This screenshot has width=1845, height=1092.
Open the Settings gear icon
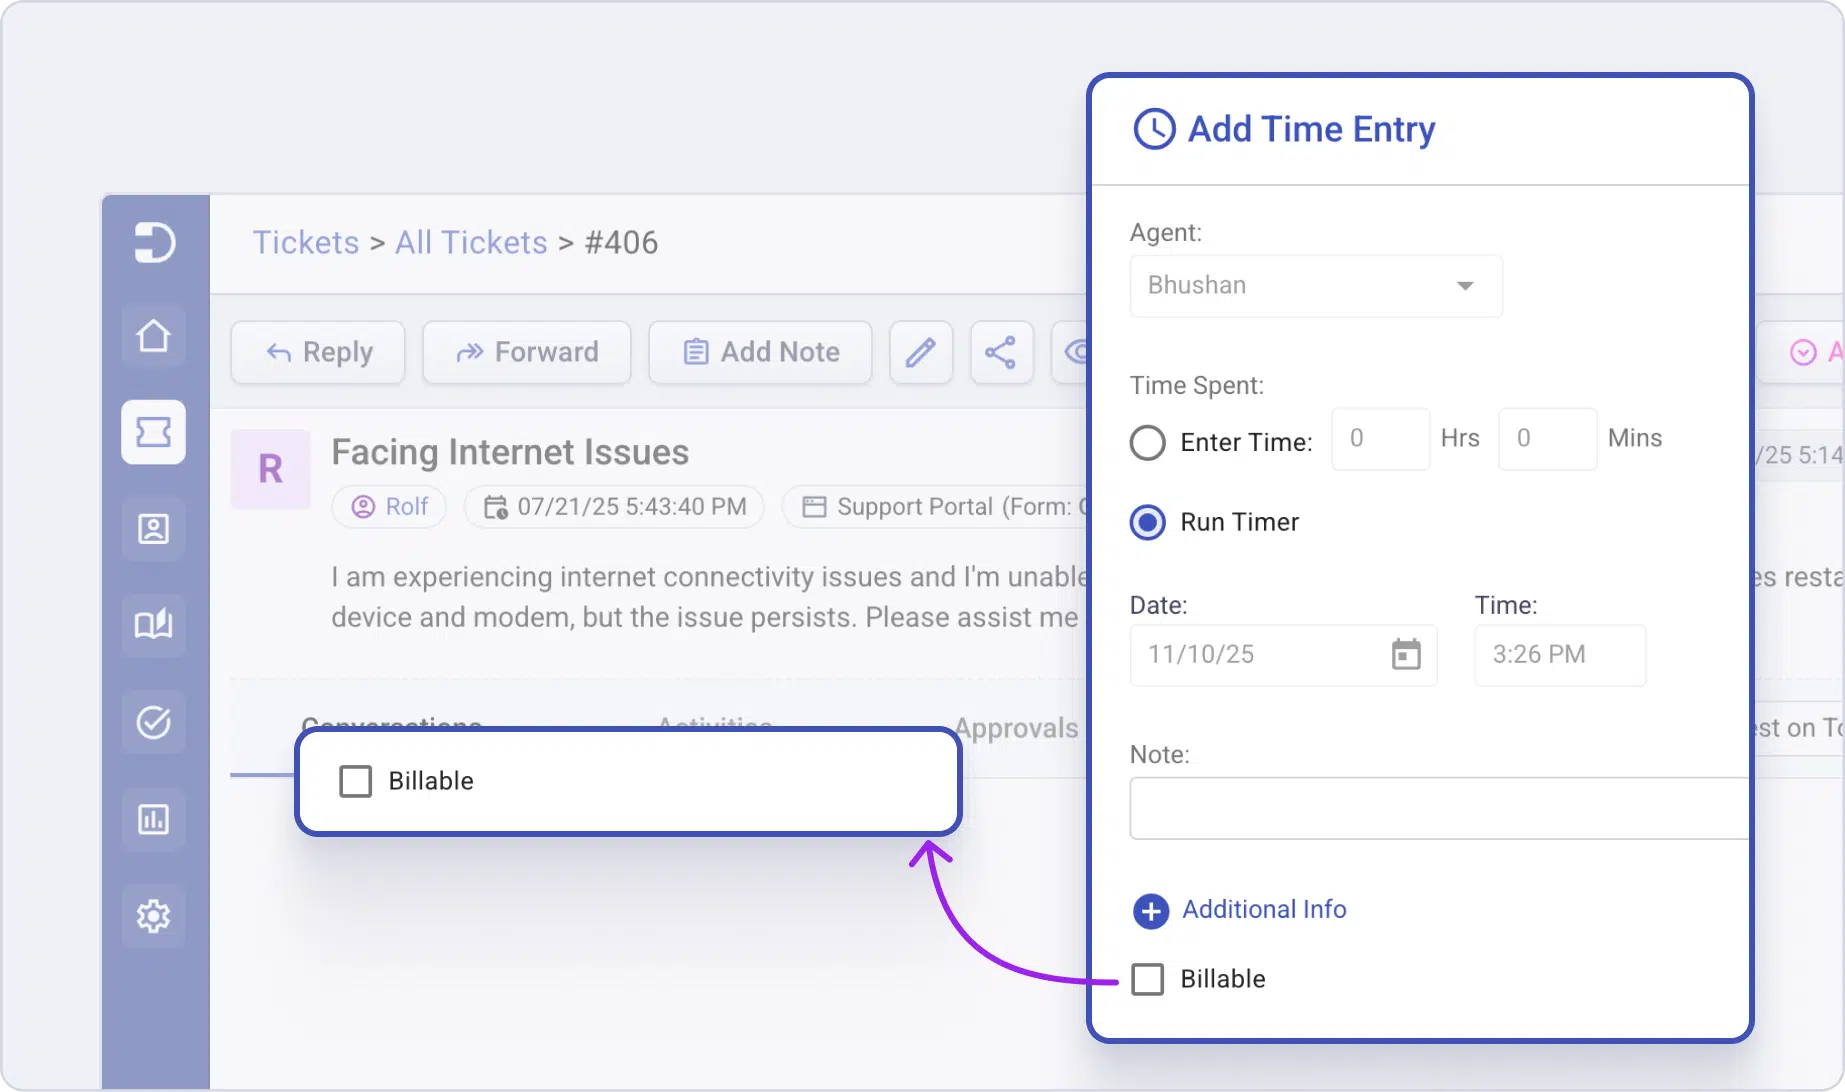tap(153, 916)
